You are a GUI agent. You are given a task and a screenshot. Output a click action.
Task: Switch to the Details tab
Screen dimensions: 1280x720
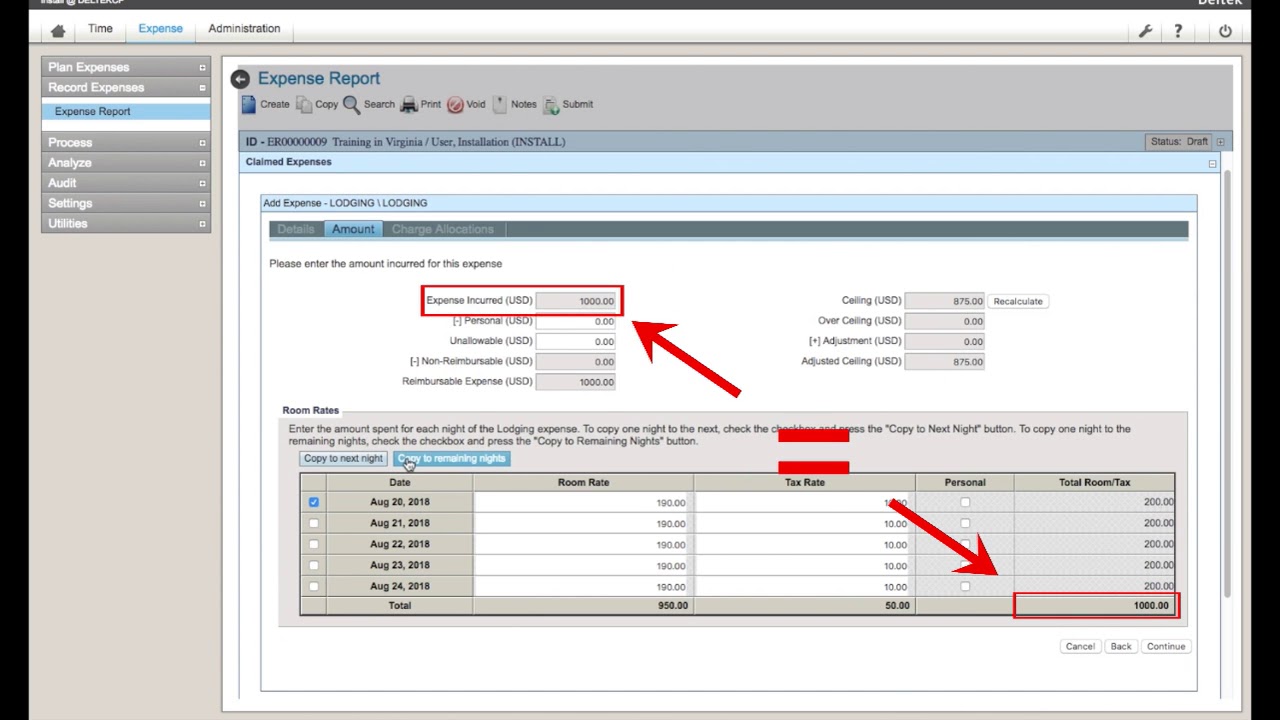tap(296, 229)
